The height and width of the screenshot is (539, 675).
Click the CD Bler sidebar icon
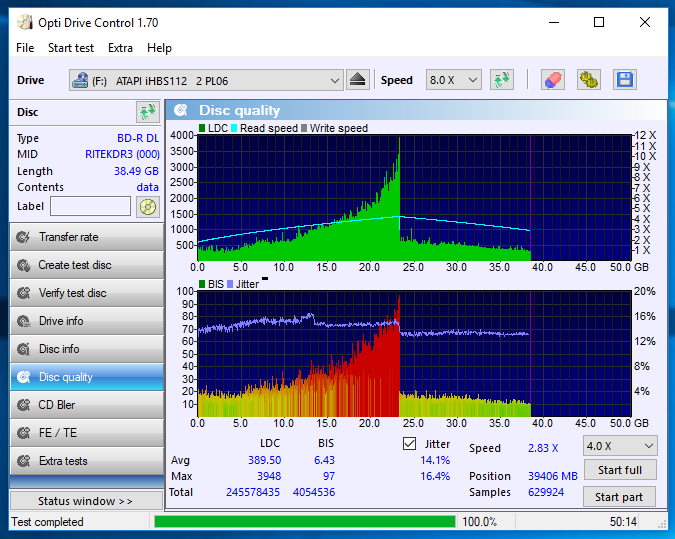pyautogui.click(x=23, y=405)
